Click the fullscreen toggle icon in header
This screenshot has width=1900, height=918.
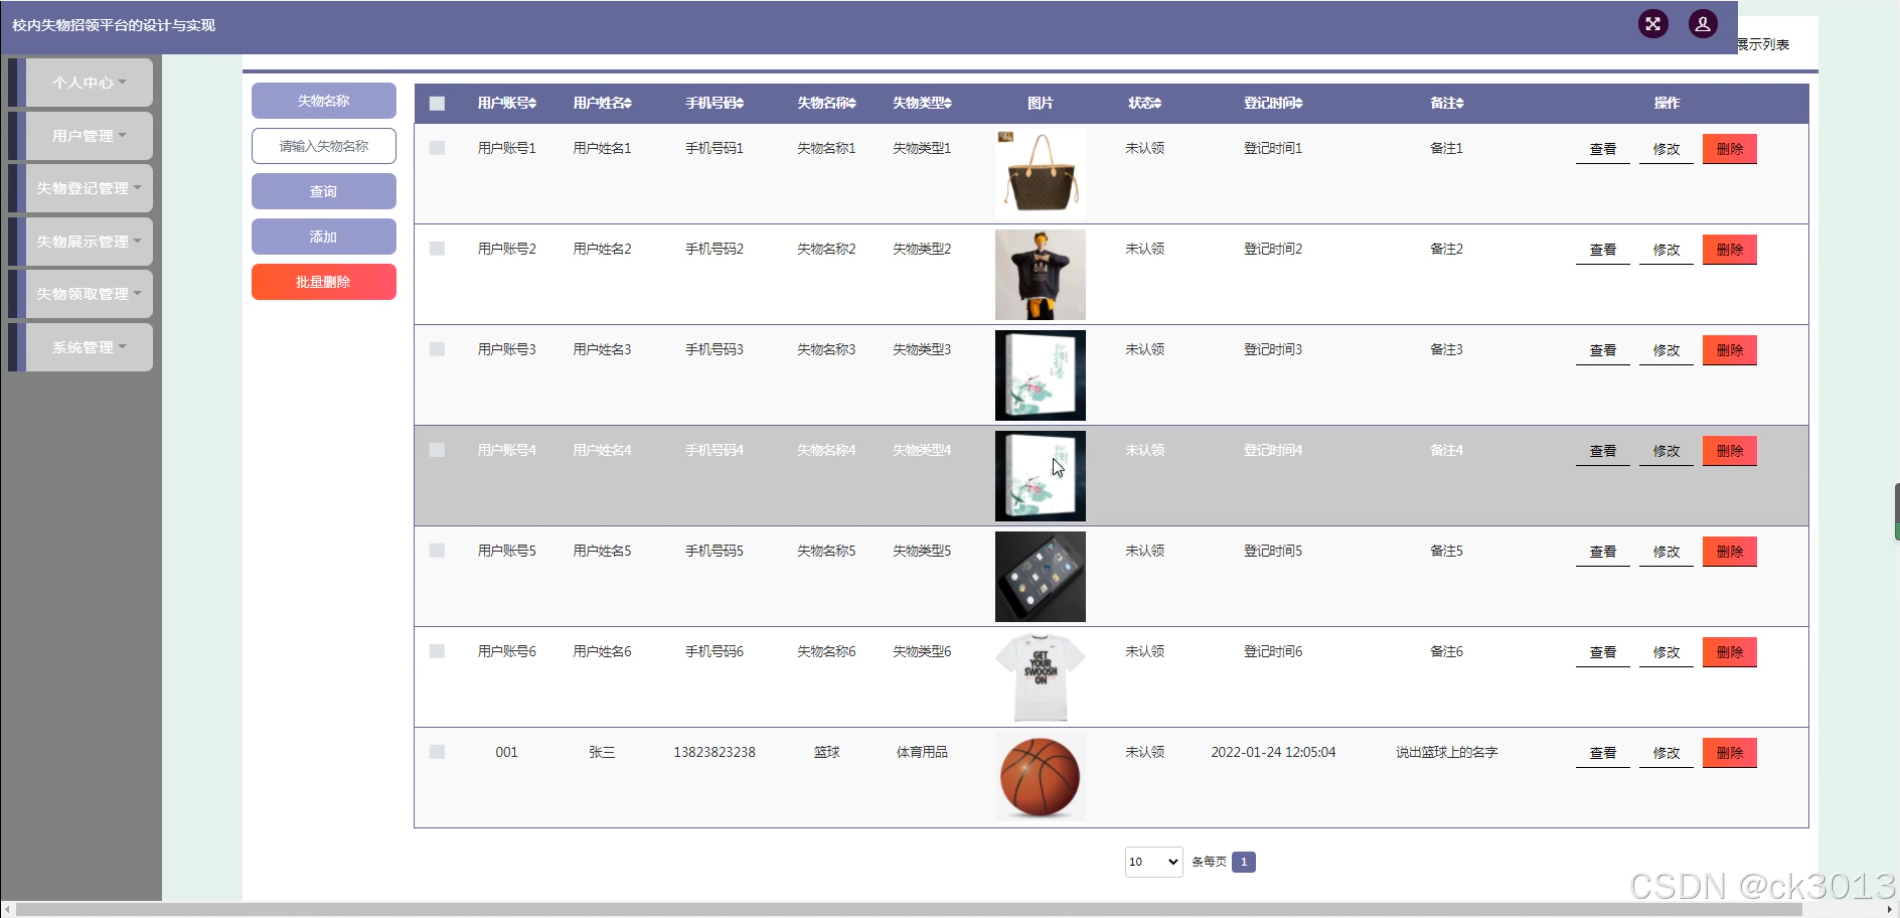(1653, 24)
